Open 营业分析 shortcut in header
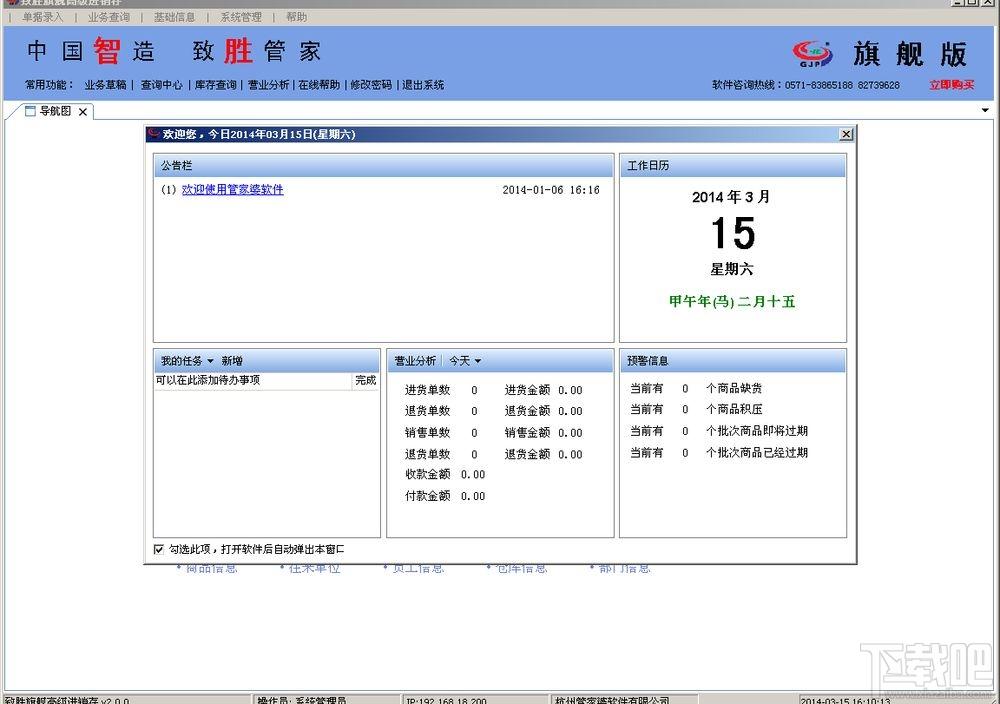 tap(268, 85)
